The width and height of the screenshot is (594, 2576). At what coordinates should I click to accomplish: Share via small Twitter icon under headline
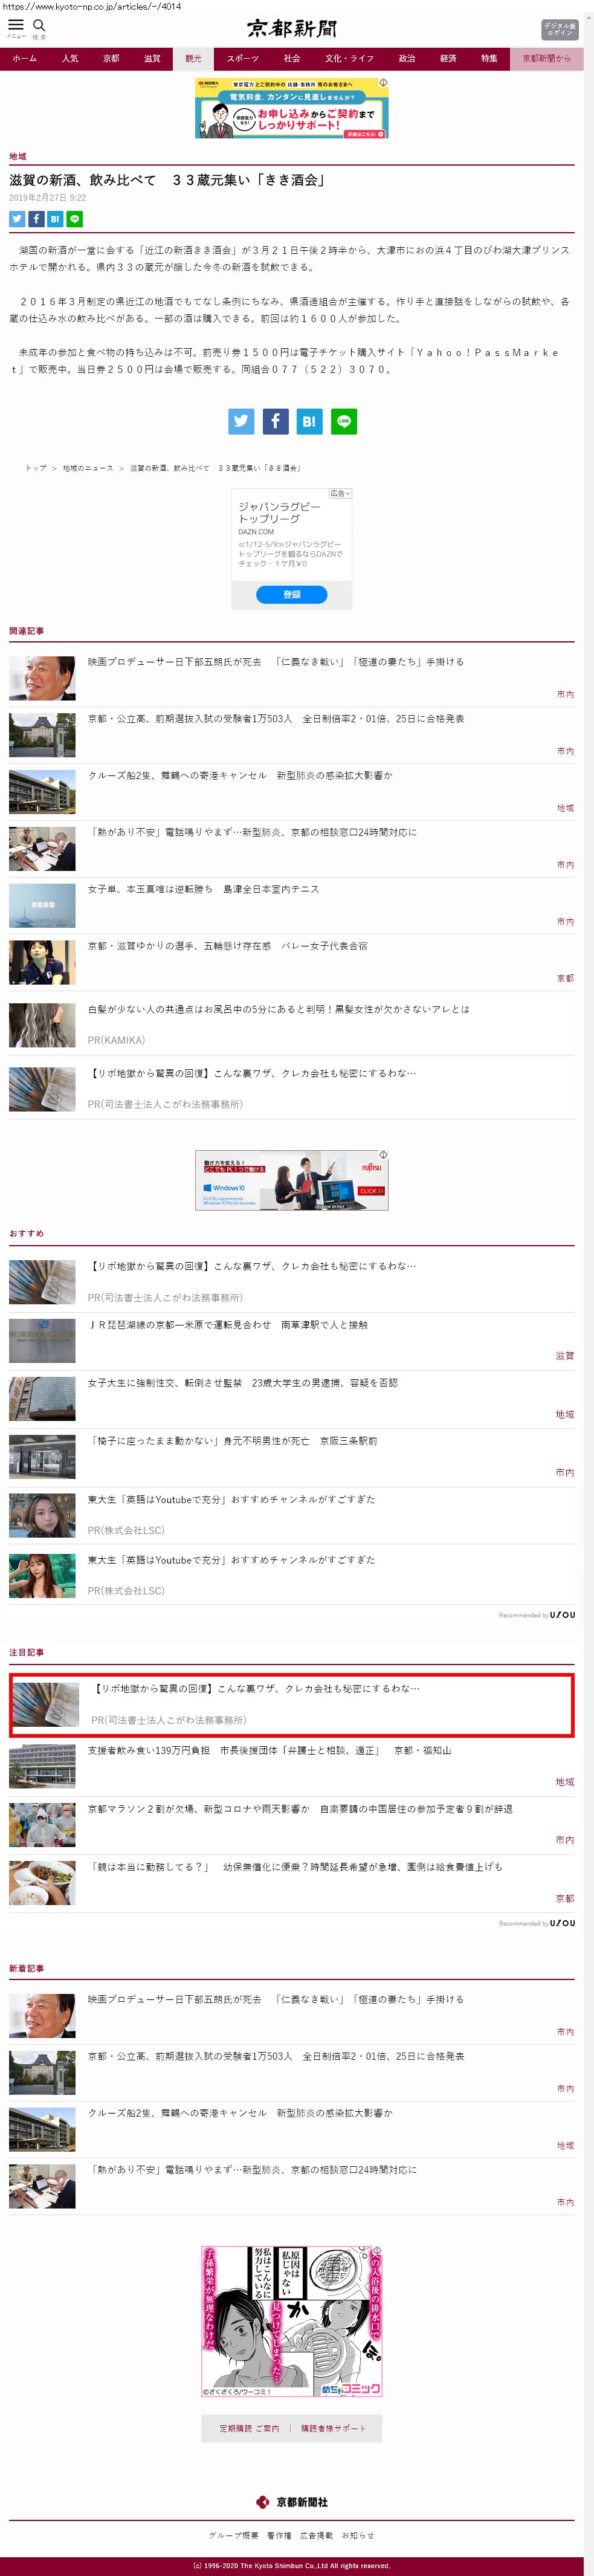tap(17, 219)
